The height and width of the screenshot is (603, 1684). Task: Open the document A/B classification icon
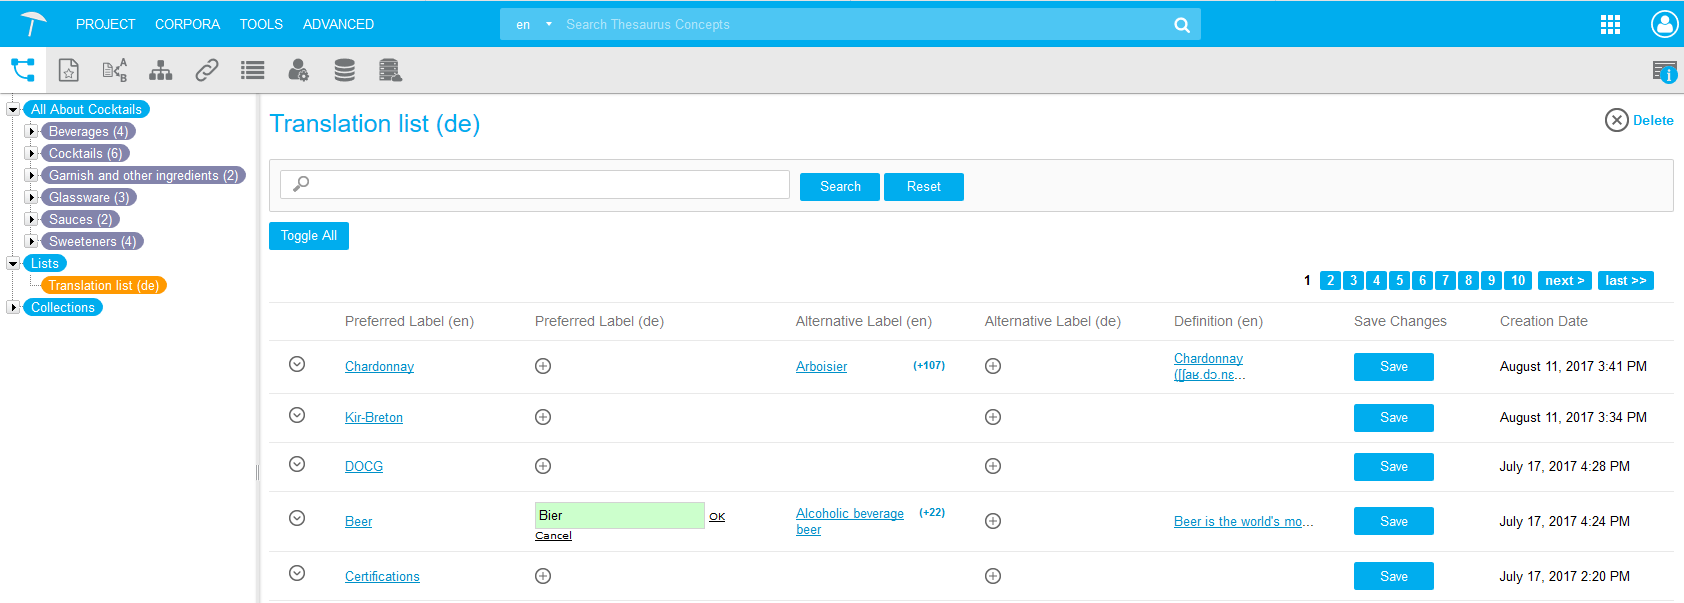coord(115,70)
